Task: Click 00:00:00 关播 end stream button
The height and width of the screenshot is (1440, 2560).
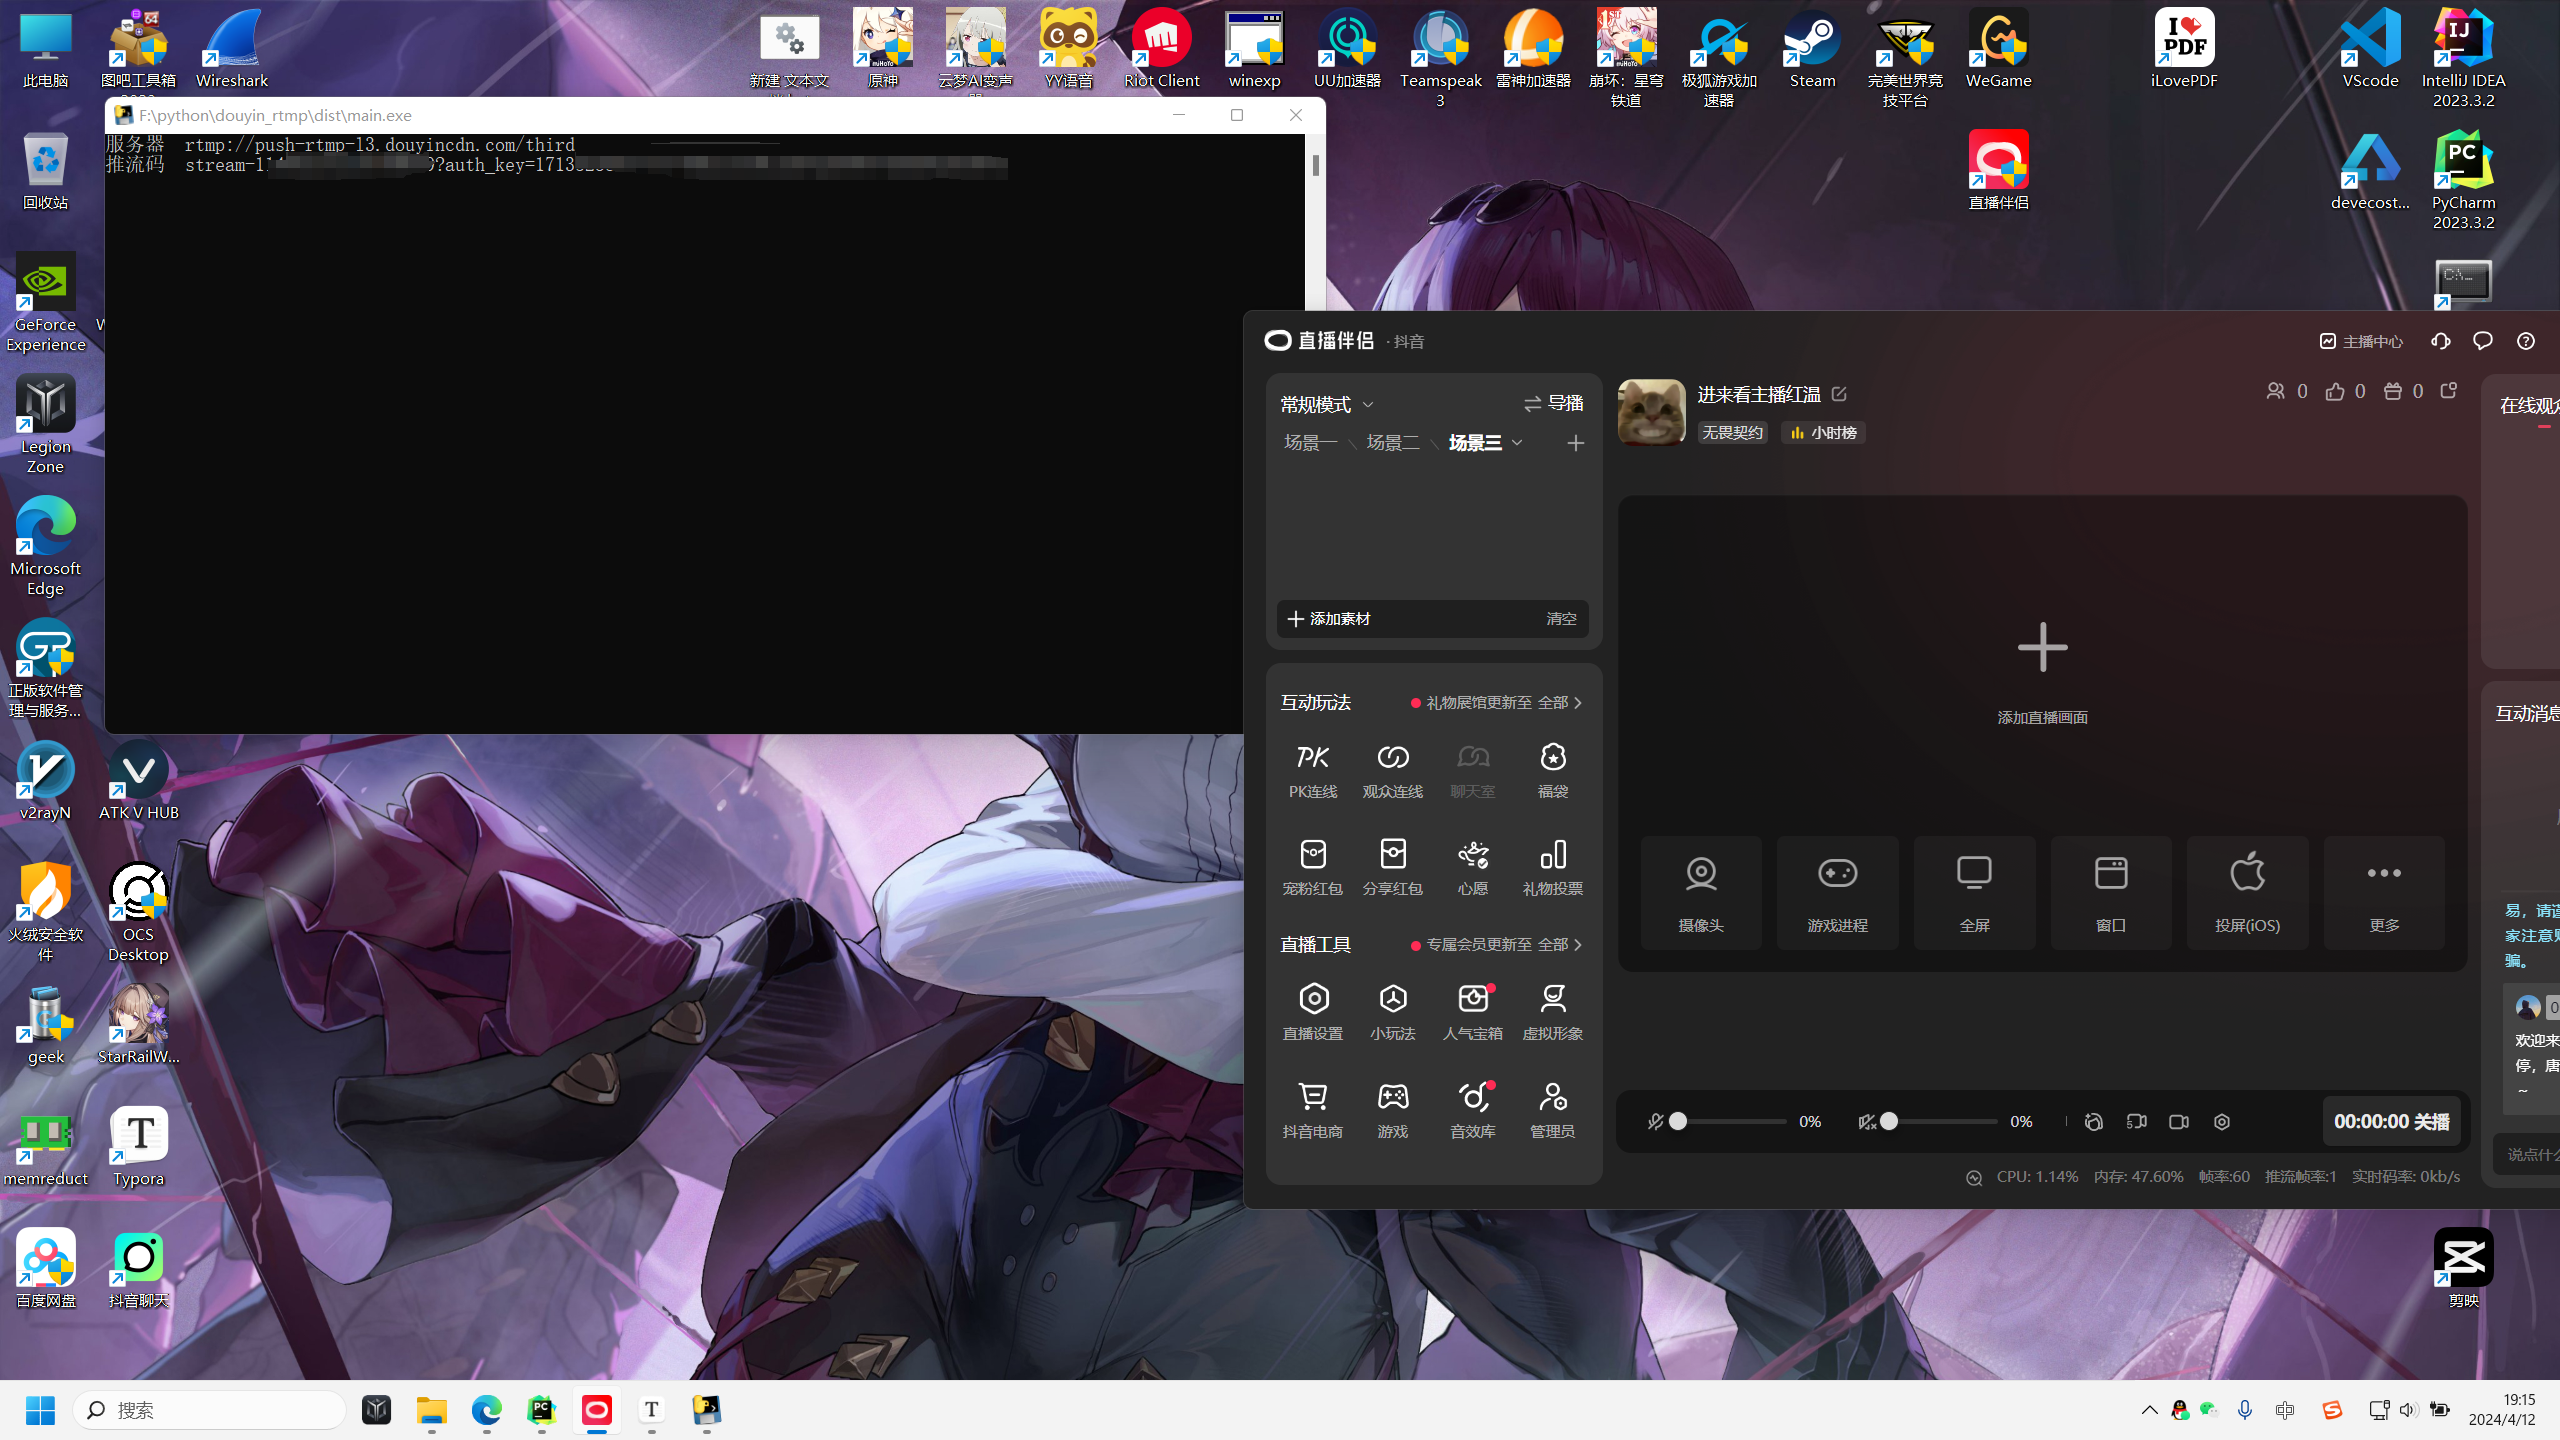Action: tap(2392, 1122)
